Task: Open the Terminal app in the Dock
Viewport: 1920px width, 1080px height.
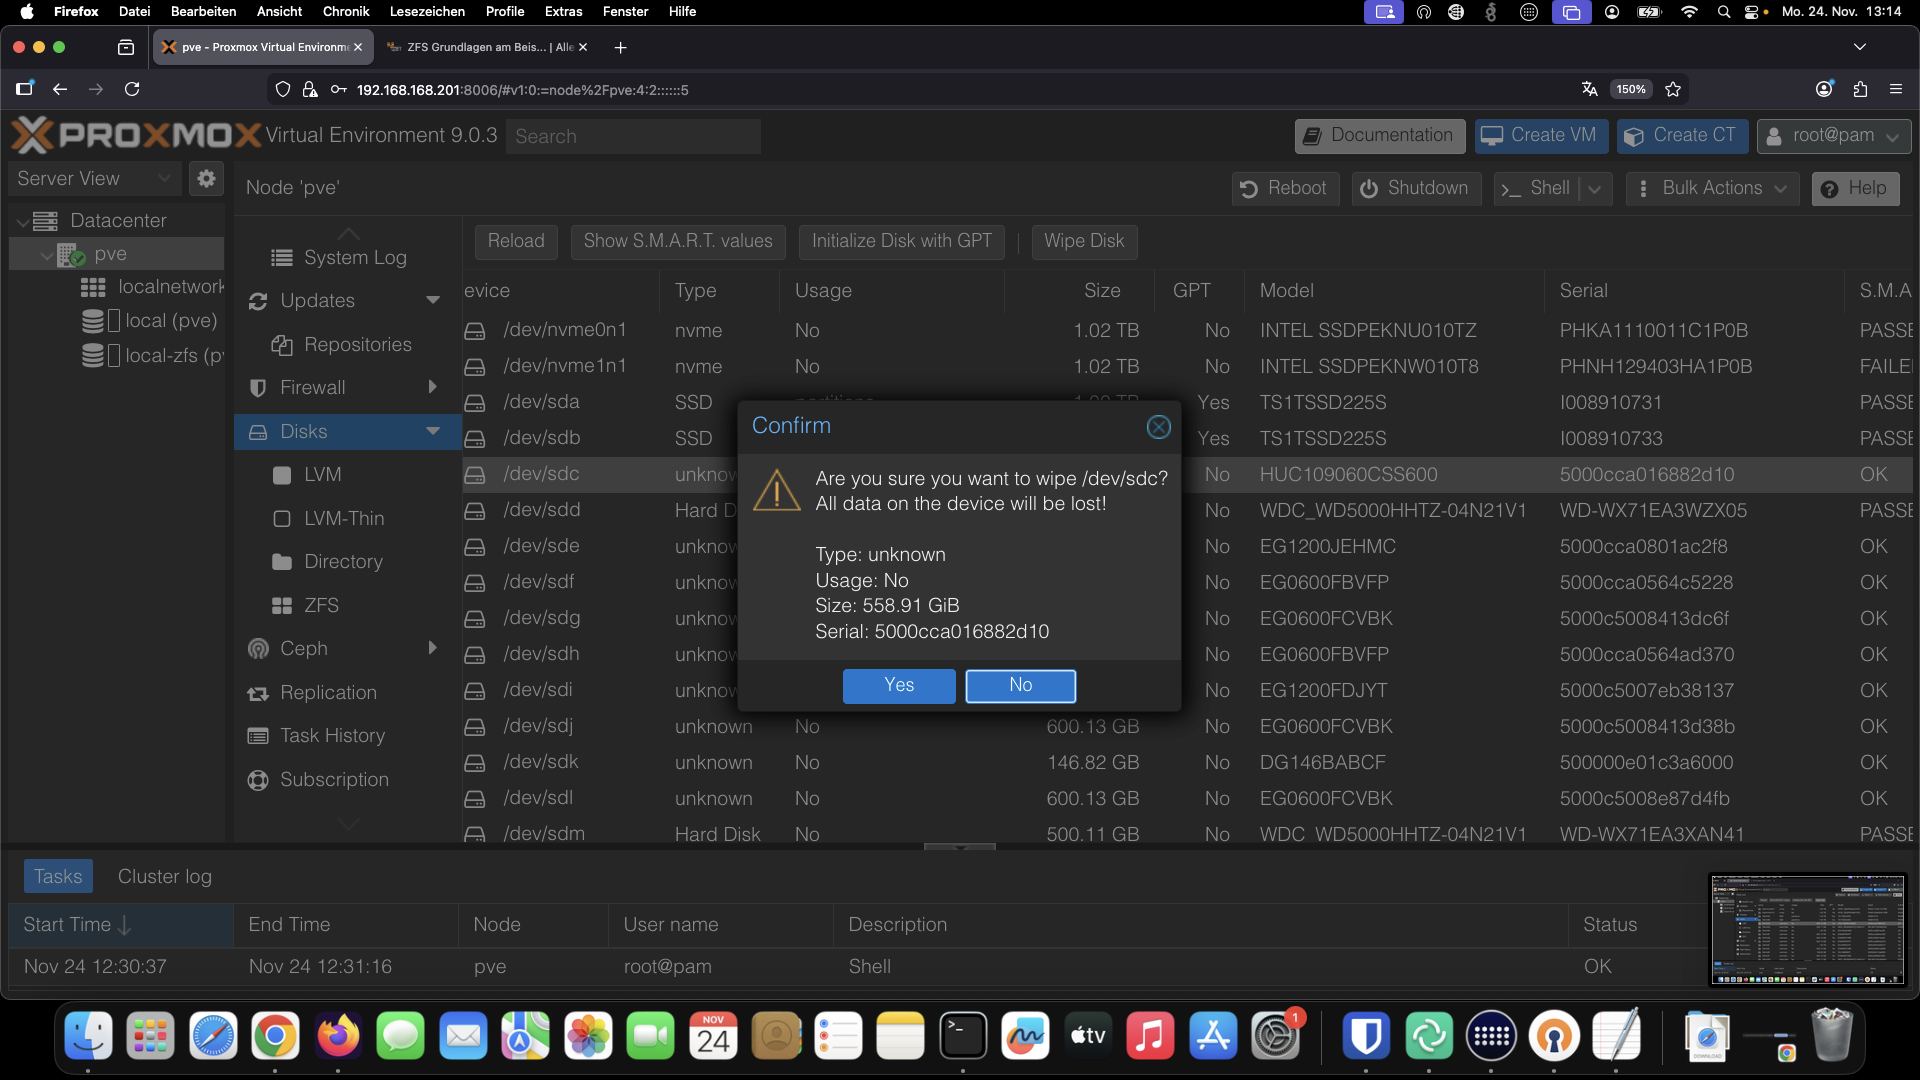Action: coord(963,1036)
